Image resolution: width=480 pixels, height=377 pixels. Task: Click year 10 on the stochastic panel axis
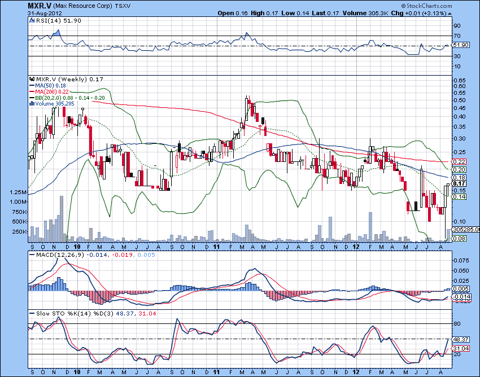pos(77,372)
